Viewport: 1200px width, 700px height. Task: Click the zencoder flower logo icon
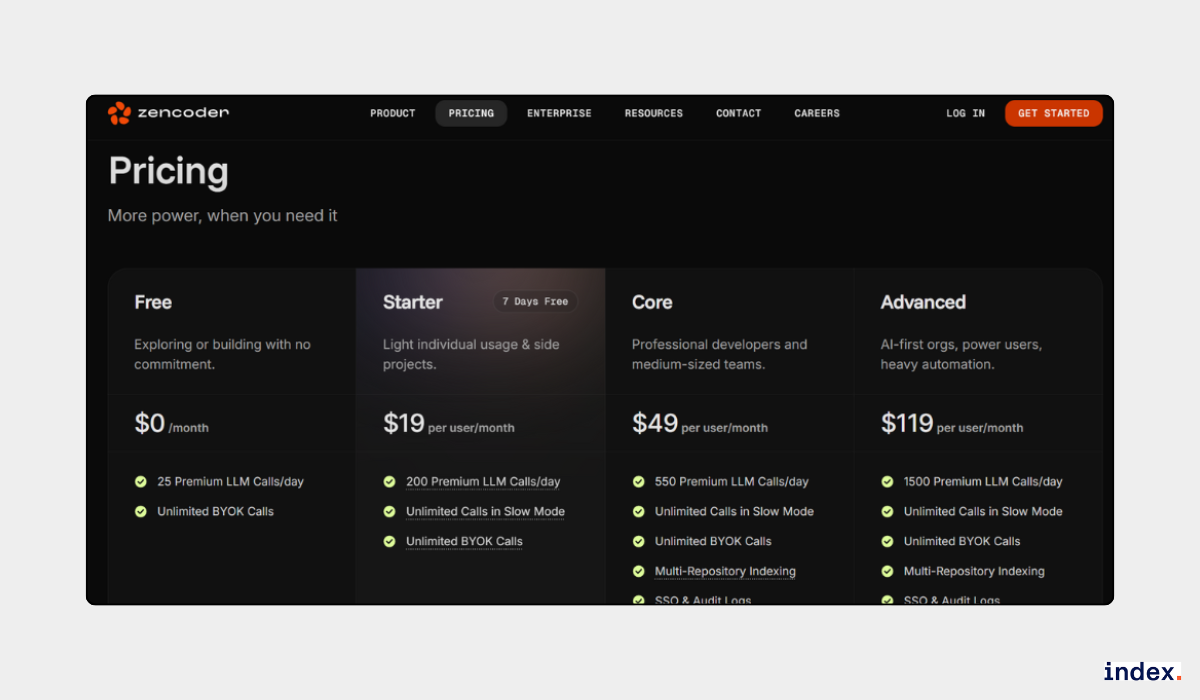pos(119,113)
